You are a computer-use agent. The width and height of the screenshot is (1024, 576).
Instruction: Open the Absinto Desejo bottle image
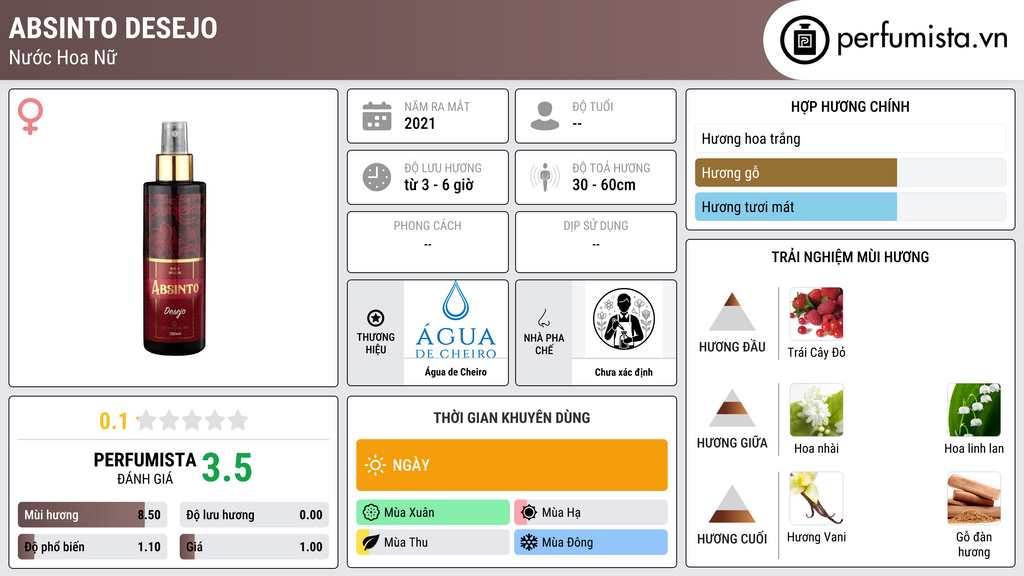(174, 238)
